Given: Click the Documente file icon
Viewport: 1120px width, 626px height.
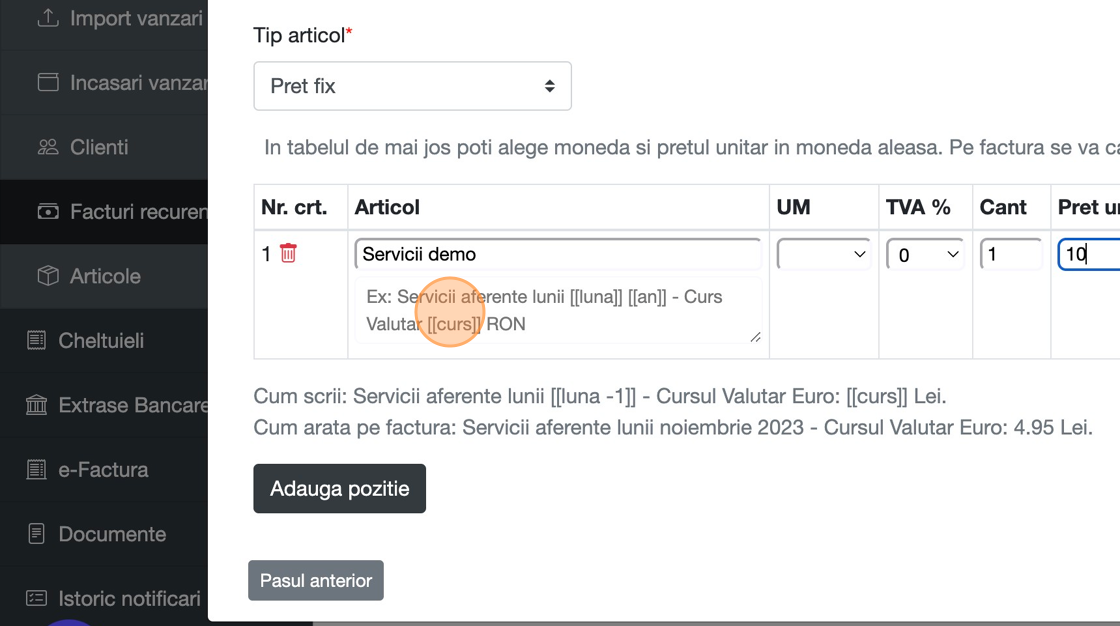Looking at the screenshot, I should tap(37, 534).
